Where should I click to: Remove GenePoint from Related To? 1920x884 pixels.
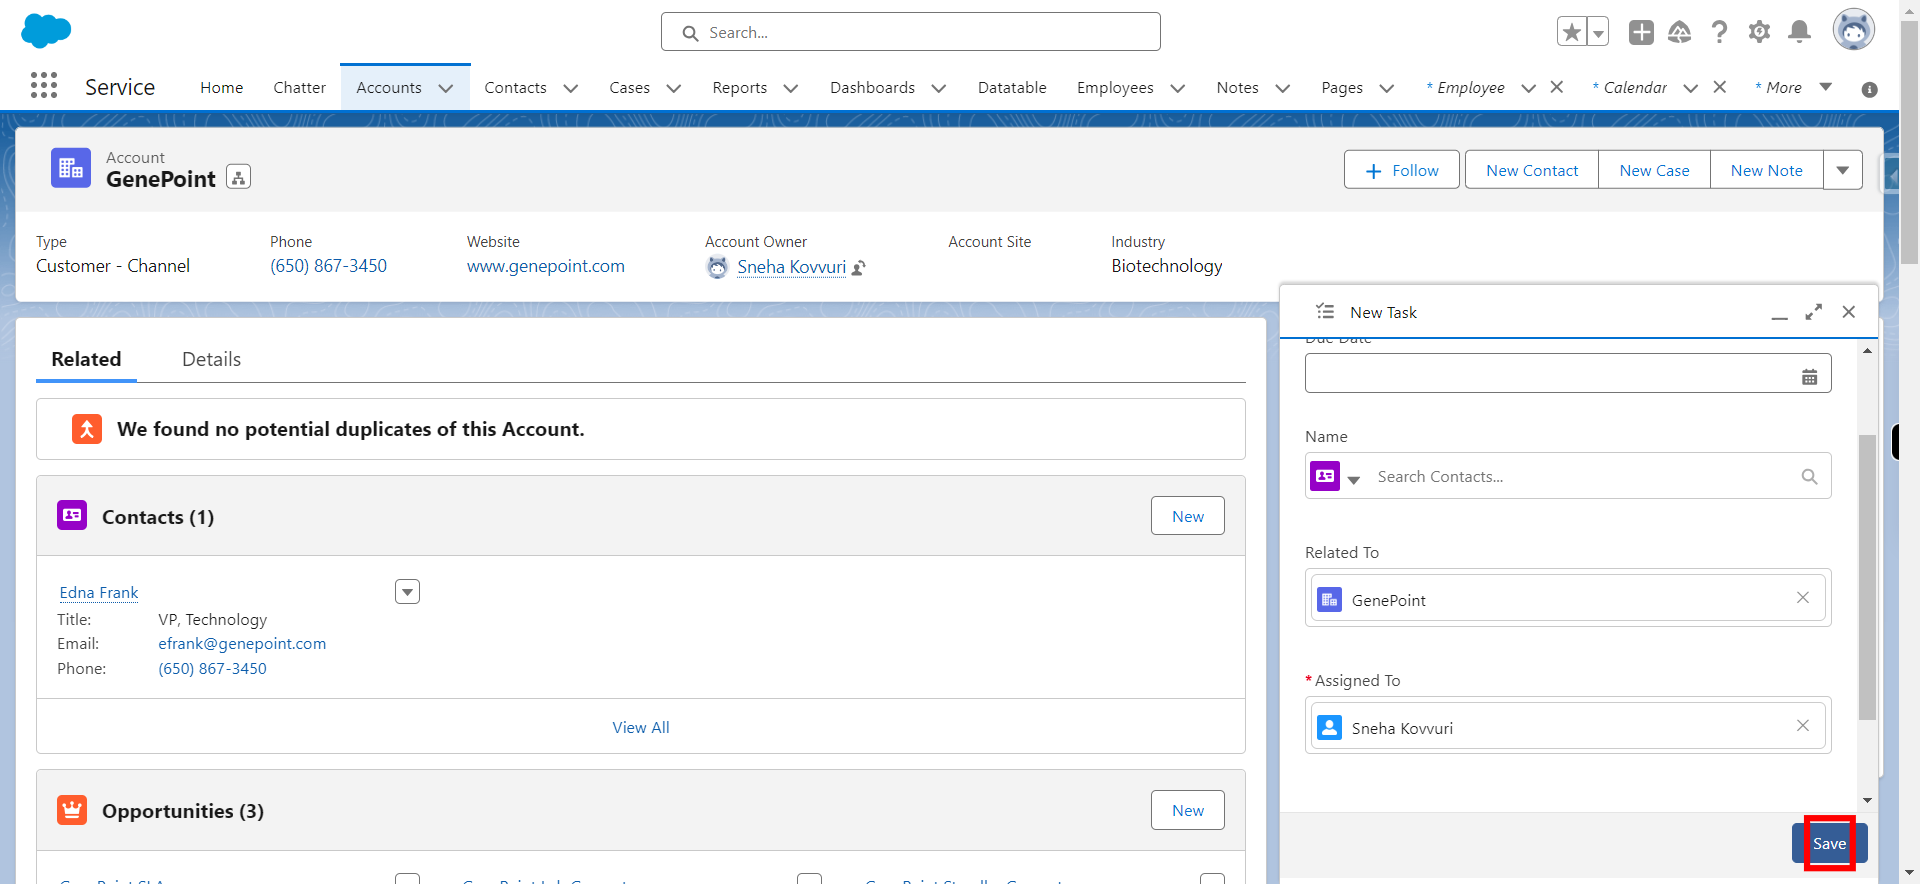(x=1802, y=597)
